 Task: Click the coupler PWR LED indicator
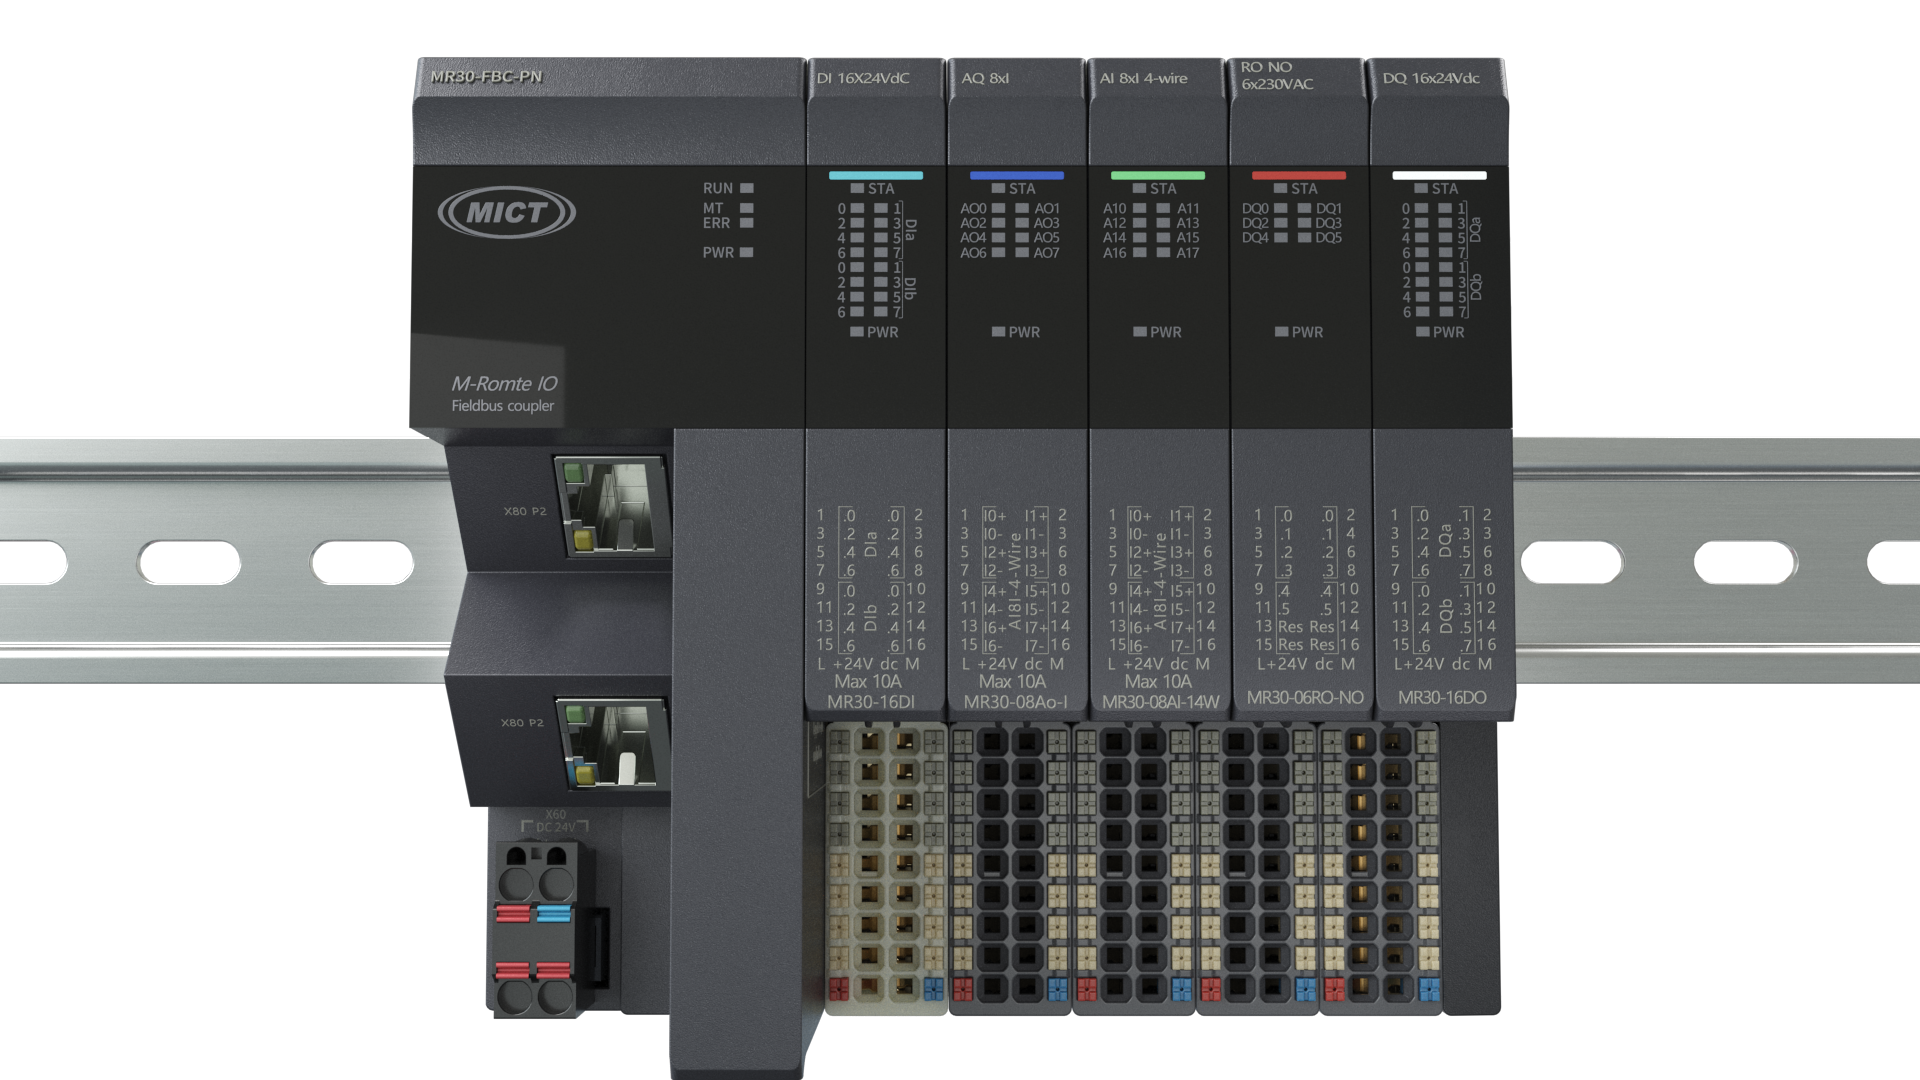tap(746, 252)
